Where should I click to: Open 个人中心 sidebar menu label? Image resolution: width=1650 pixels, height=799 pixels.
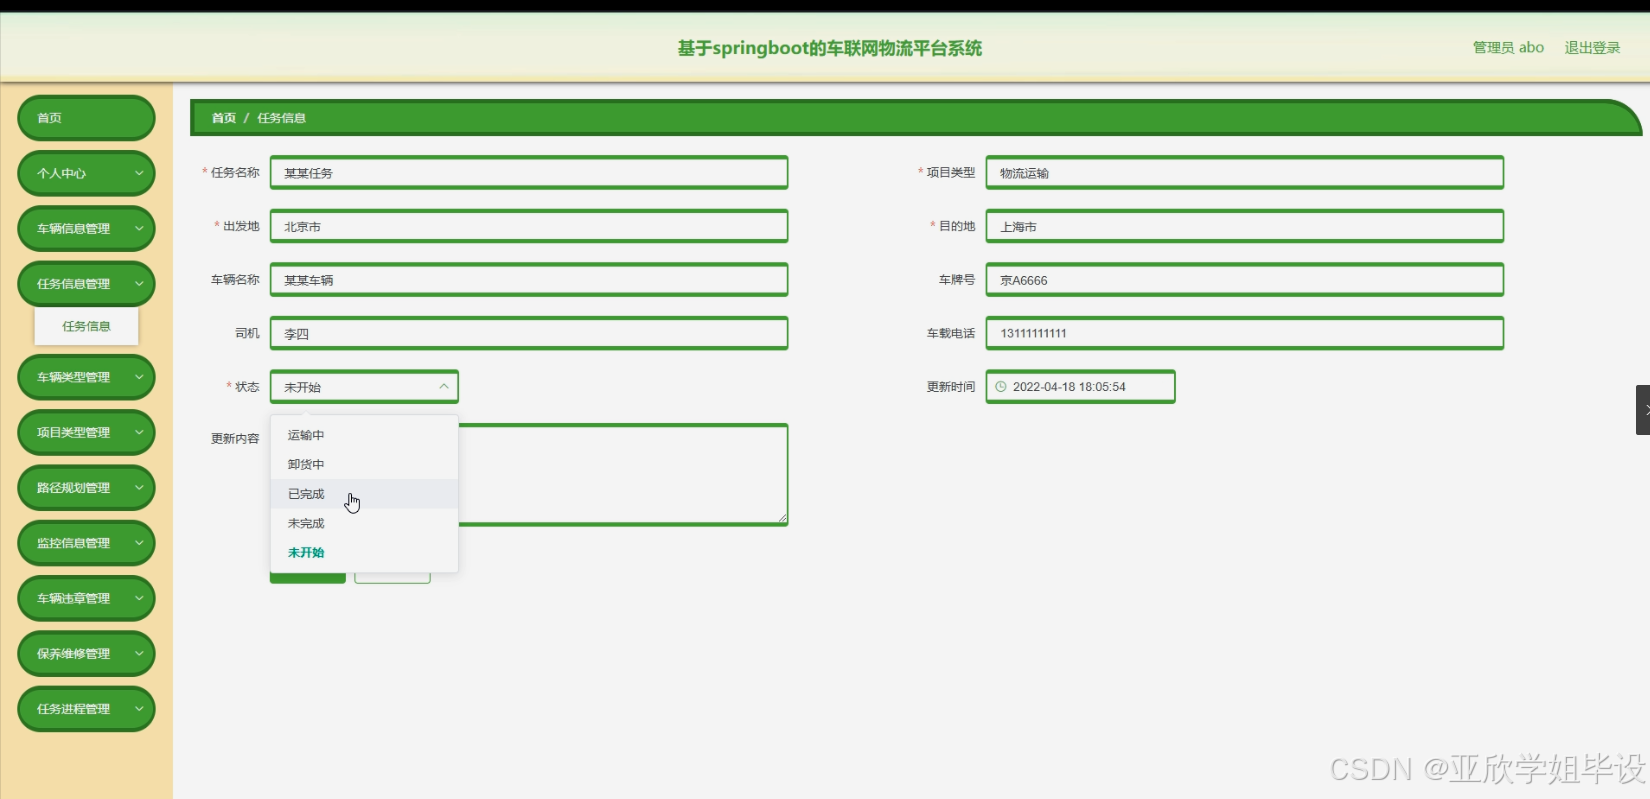(61, 174)
